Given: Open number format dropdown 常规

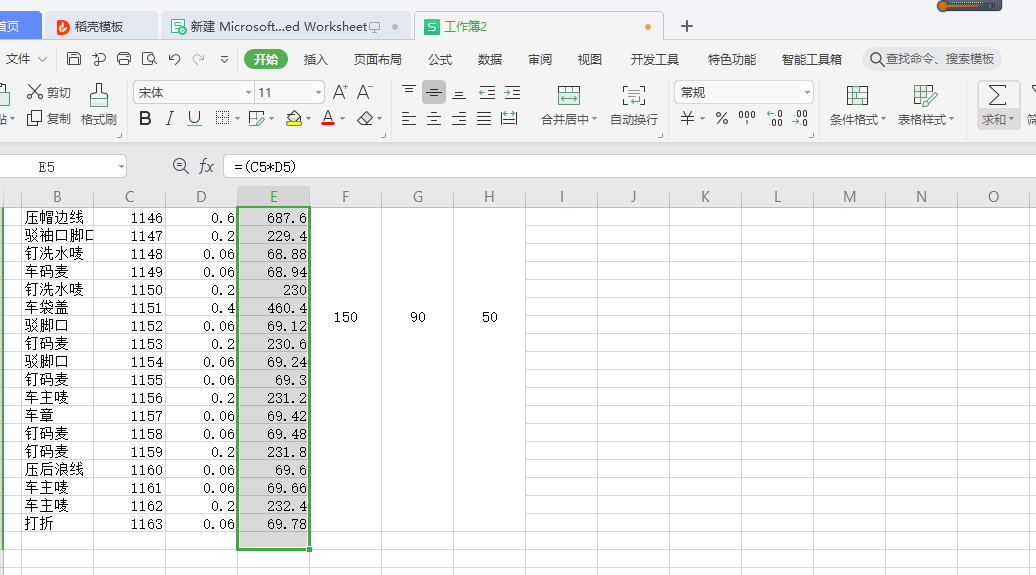Looking at the screenshot, I should point(807,93).
